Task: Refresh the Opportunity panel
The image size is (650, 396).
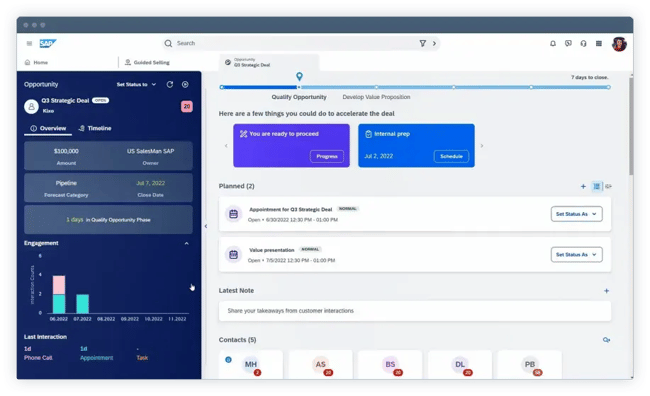Action: (170, 84)
